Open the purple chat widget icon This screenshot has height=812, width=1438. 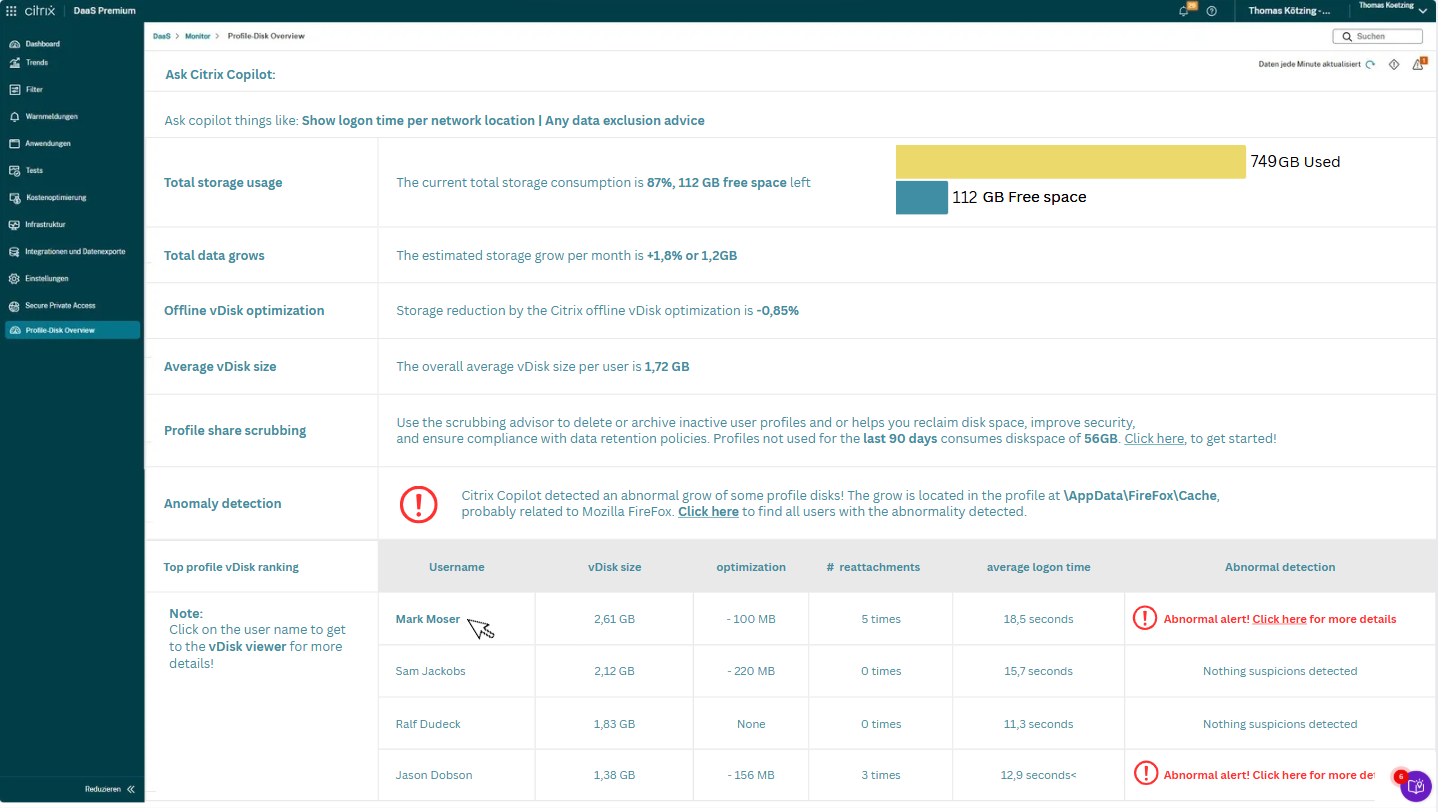click(1416, 786)
